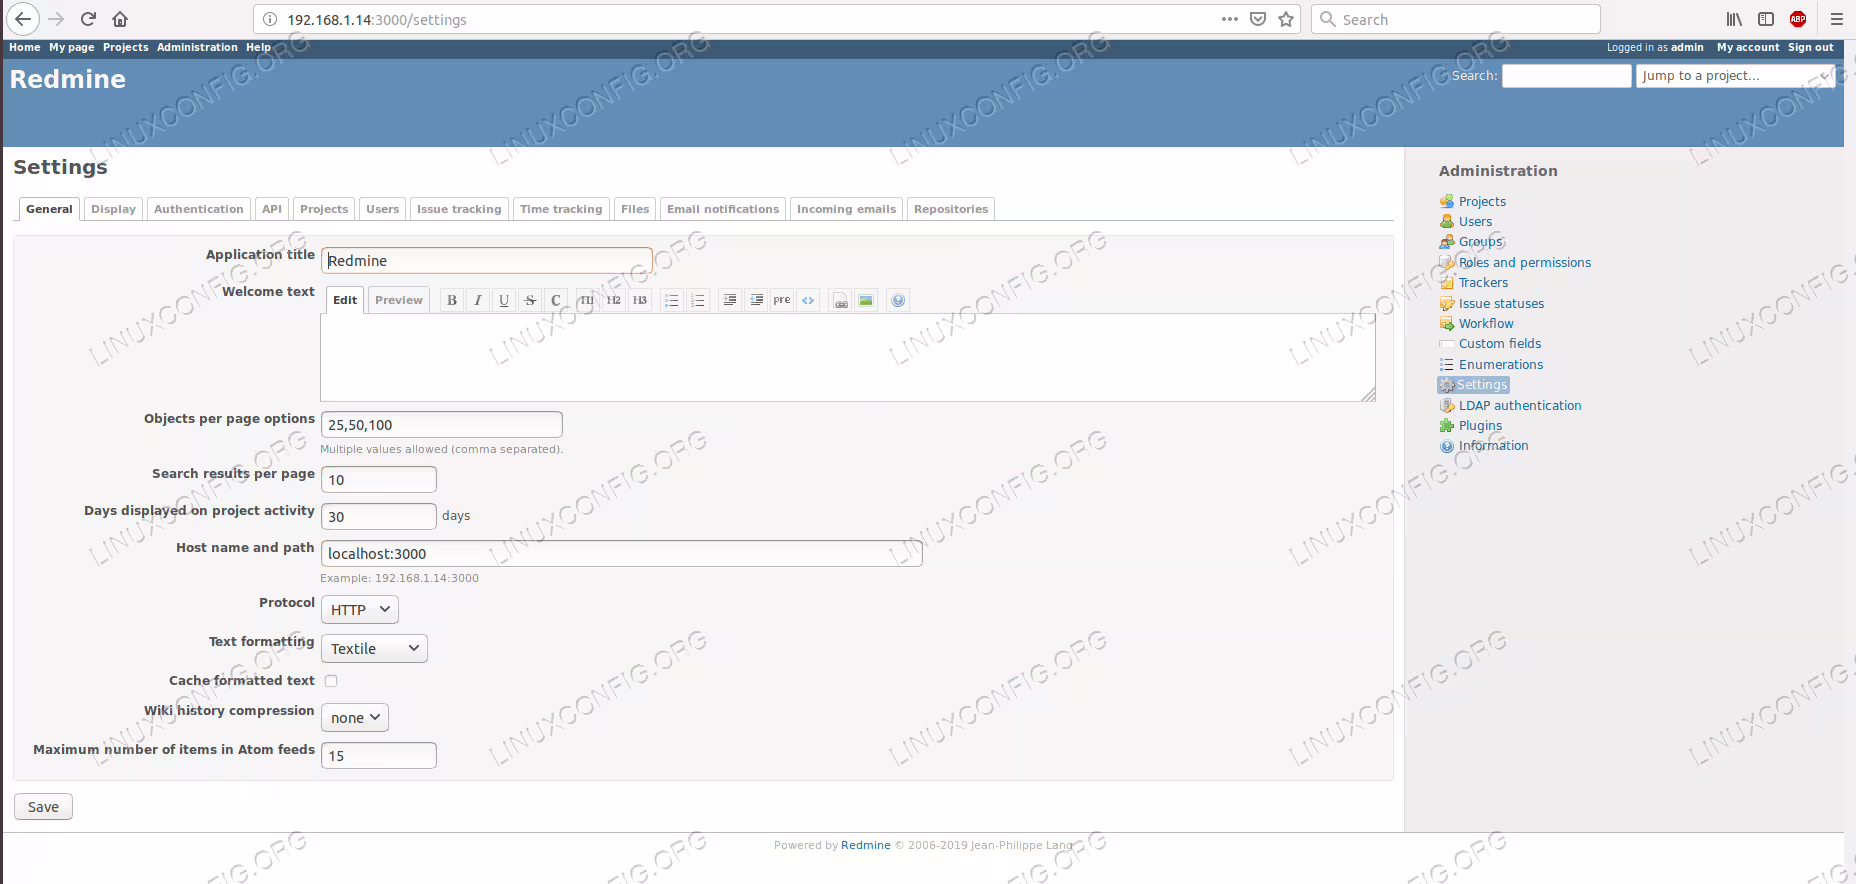
Task: Insert a wiki page link
Action: 841,300
